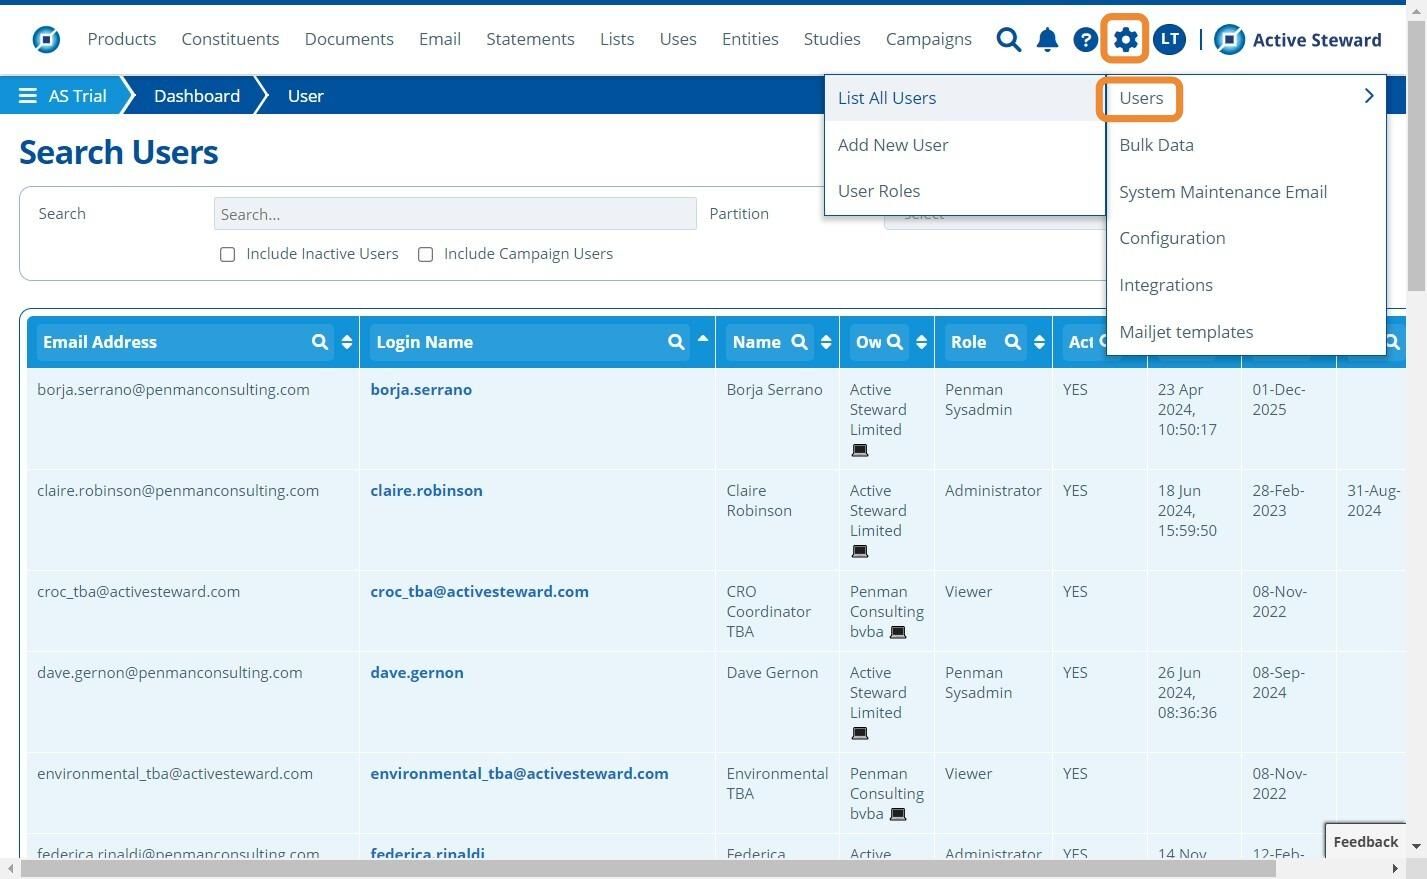Image resolution: width=1427 pixels, height=879 pixels.
Task: Open the Entities menu
Action: coord(750,39)
